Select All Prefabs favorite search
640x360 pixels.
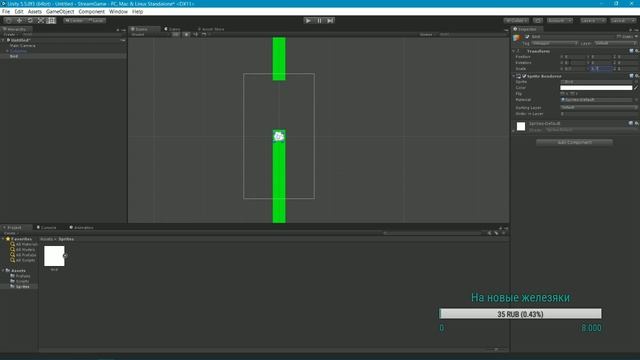click(x=23, y=255)
